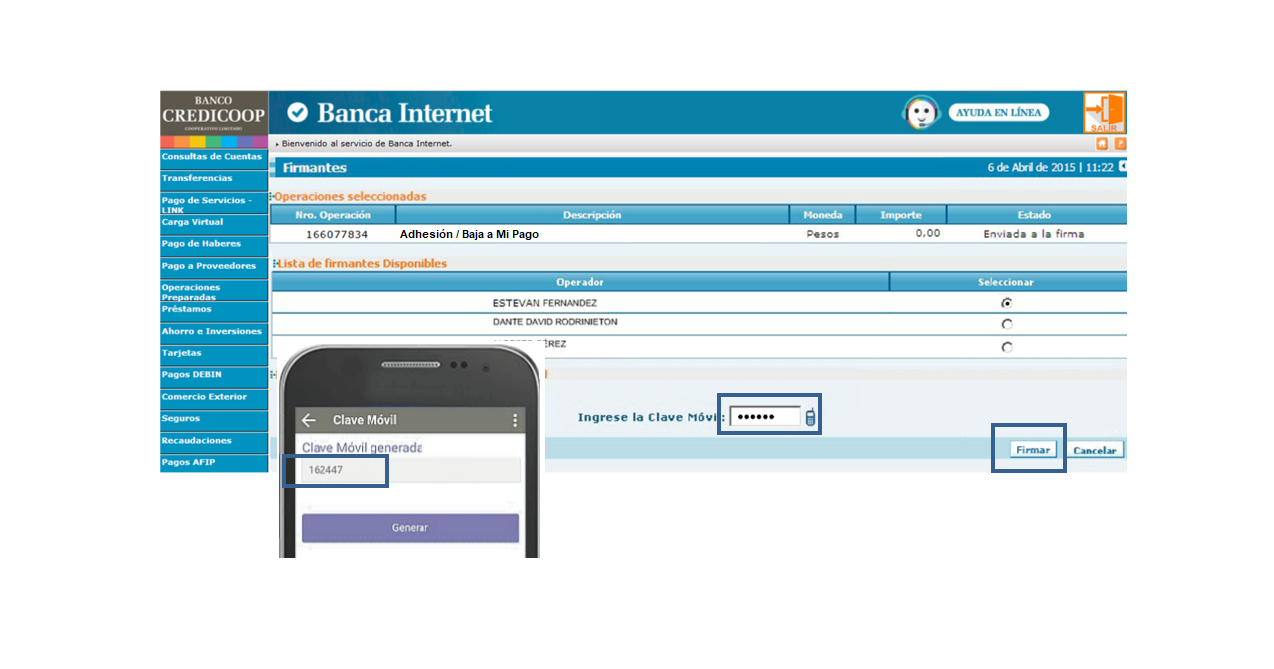
Task: Open help with orange question mark icon
Action: (1120, 144)
